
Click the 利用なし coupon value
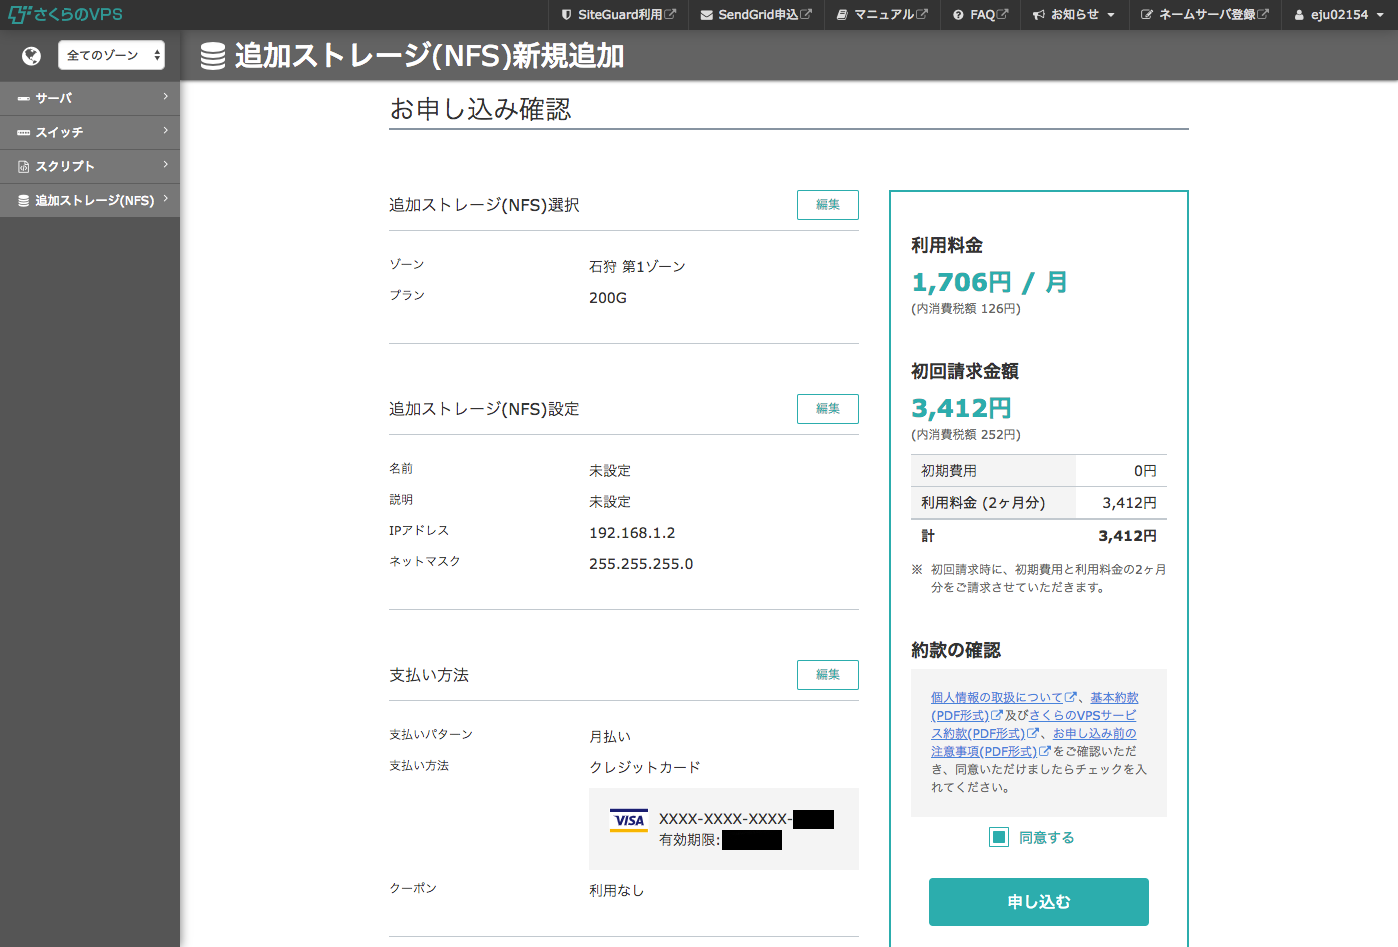click(x=617, y=891)
